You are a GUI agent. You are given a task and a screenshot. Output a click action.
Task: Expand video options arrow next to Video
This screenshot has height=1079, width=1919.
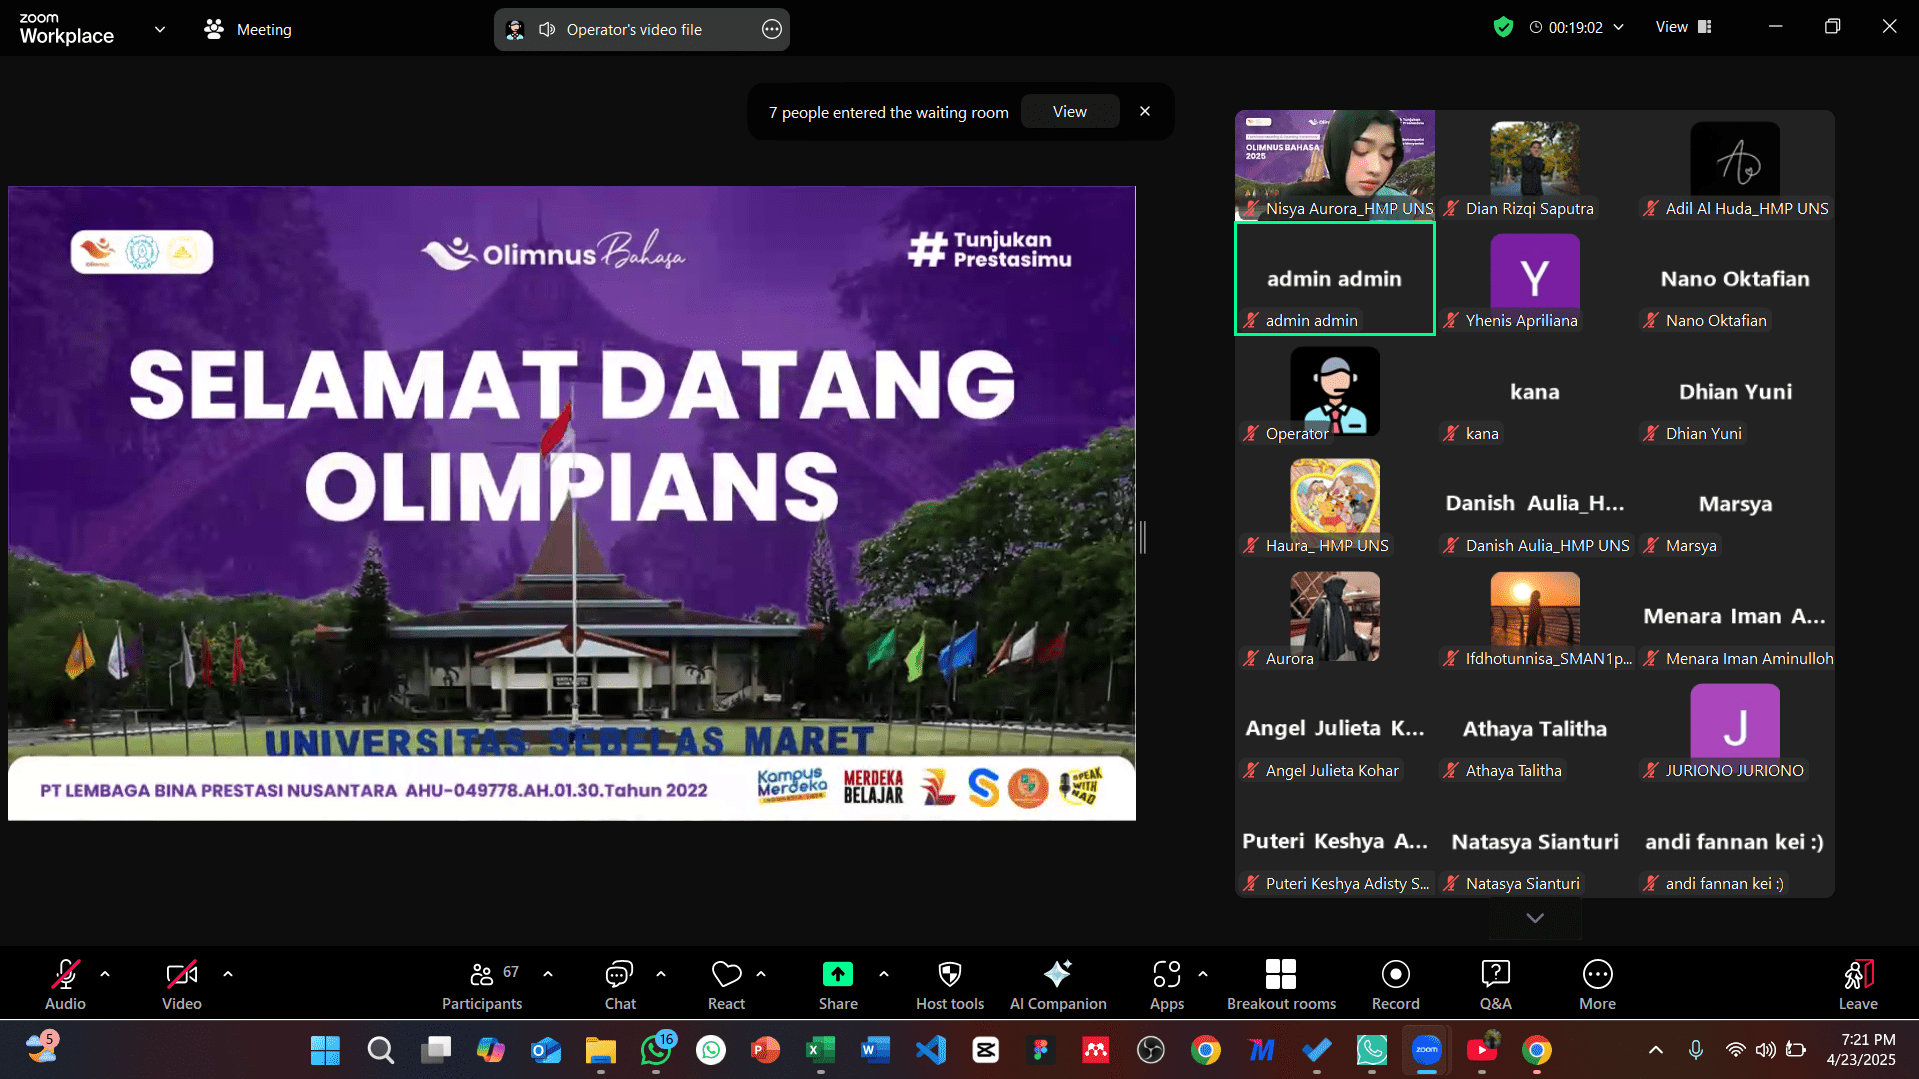pyautogui.click(x=228, y=973)
